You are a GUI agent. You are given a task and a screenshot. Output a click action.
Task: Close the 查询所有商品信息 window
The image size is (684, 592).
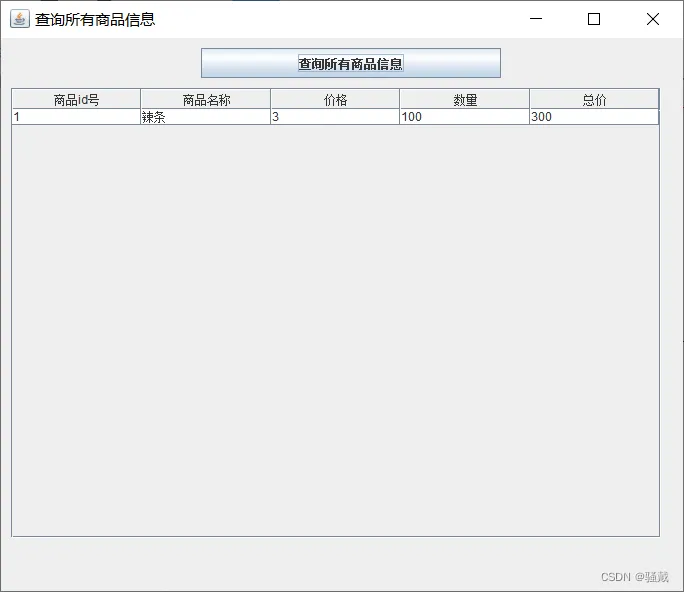click(653, 19)
